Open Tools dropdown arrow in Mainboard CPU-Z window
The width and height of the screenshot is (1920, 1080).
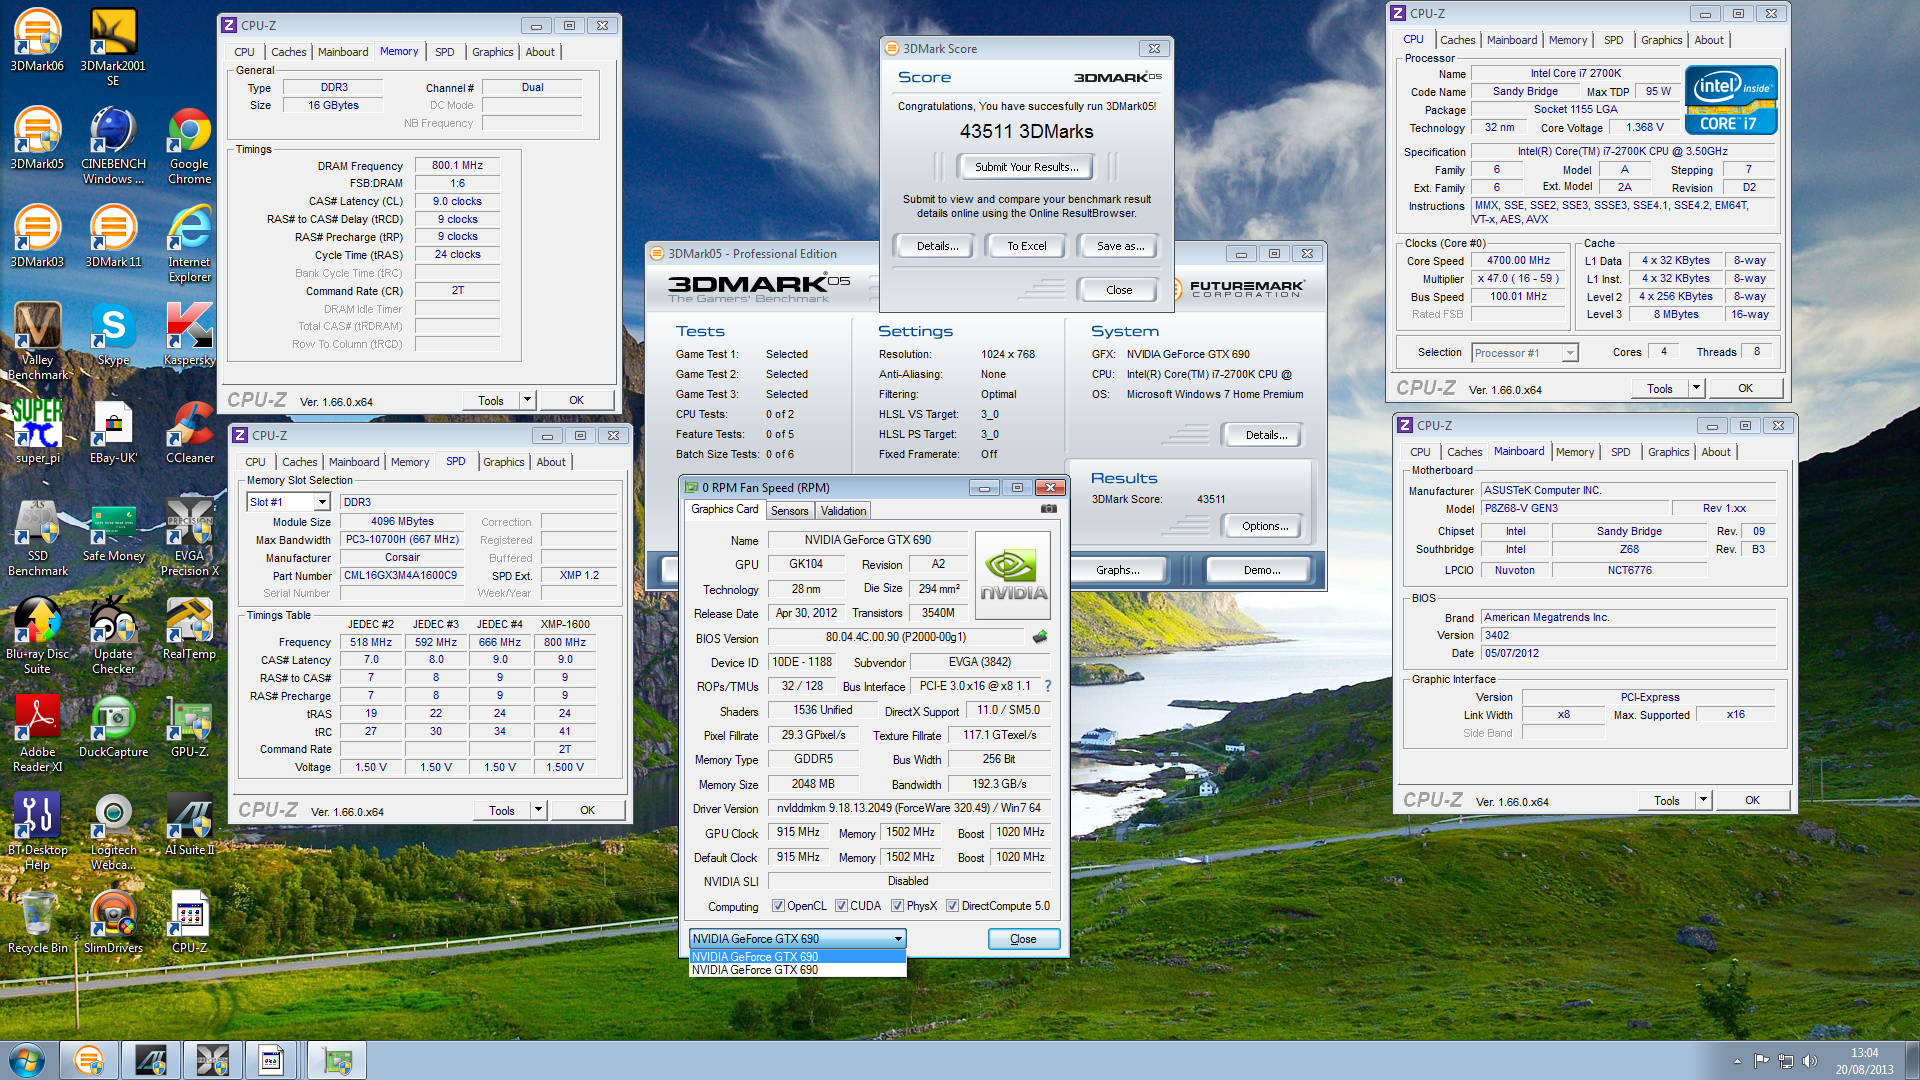click(1703, 800)
